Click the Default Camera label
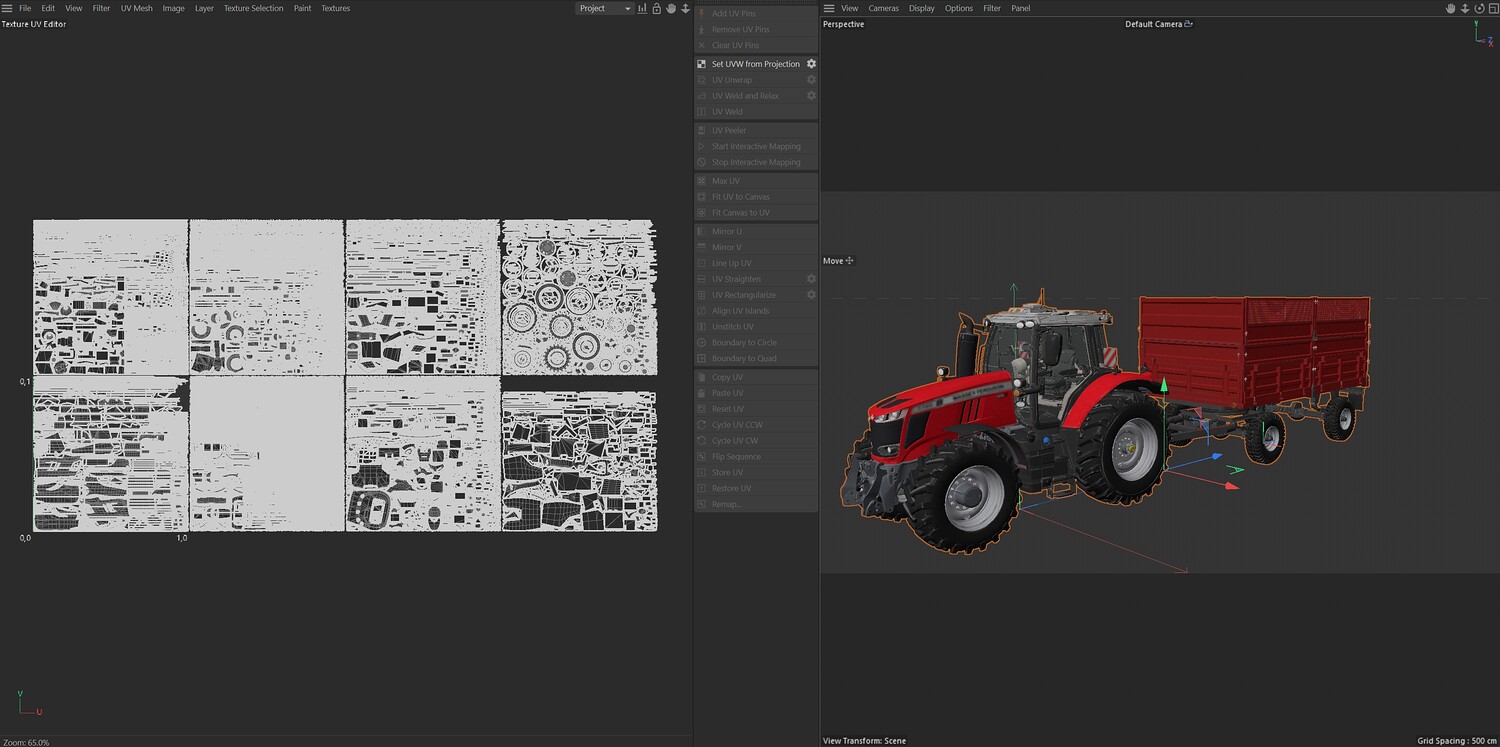1500x747 pixels. tap(1153, 24)
